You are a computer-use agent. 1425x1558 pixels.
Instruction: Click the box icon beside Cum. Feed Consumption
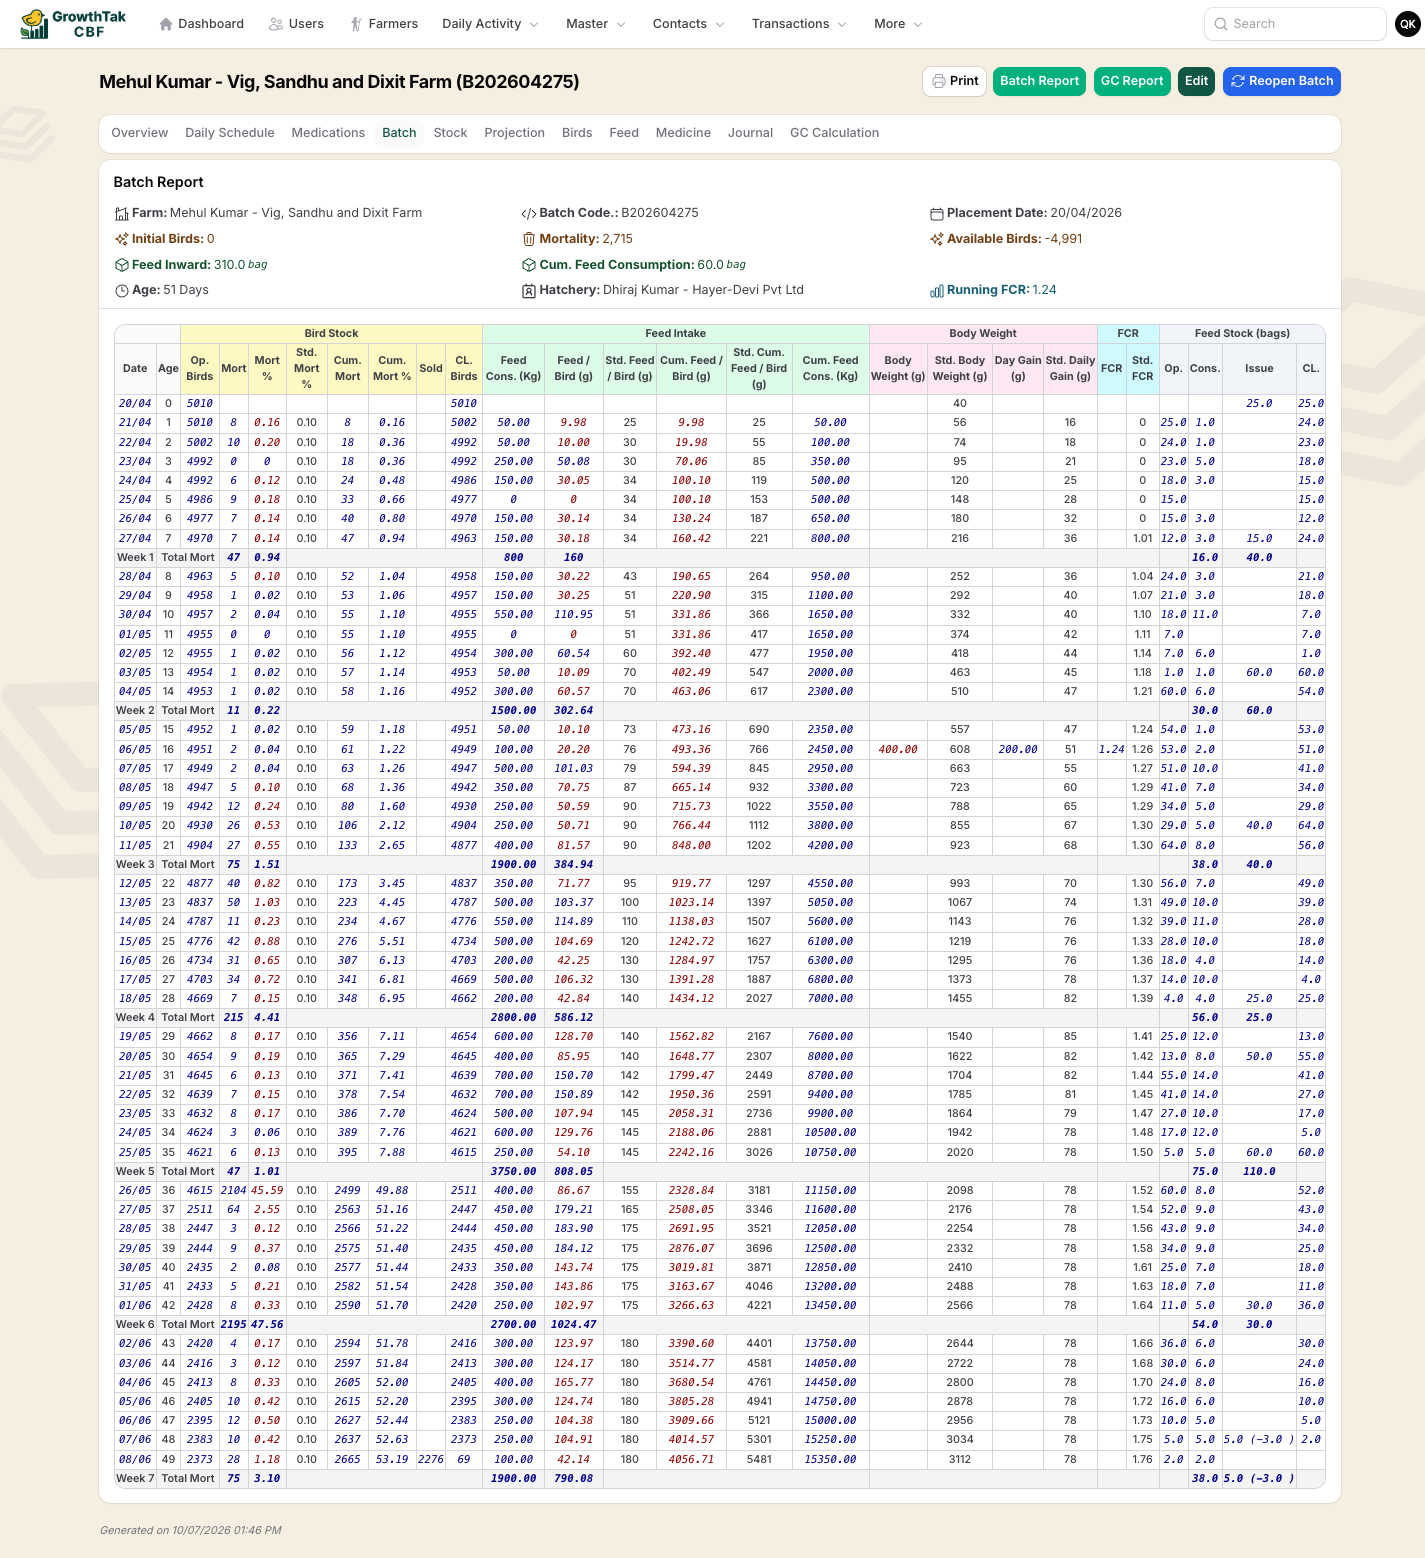point(529,265)
